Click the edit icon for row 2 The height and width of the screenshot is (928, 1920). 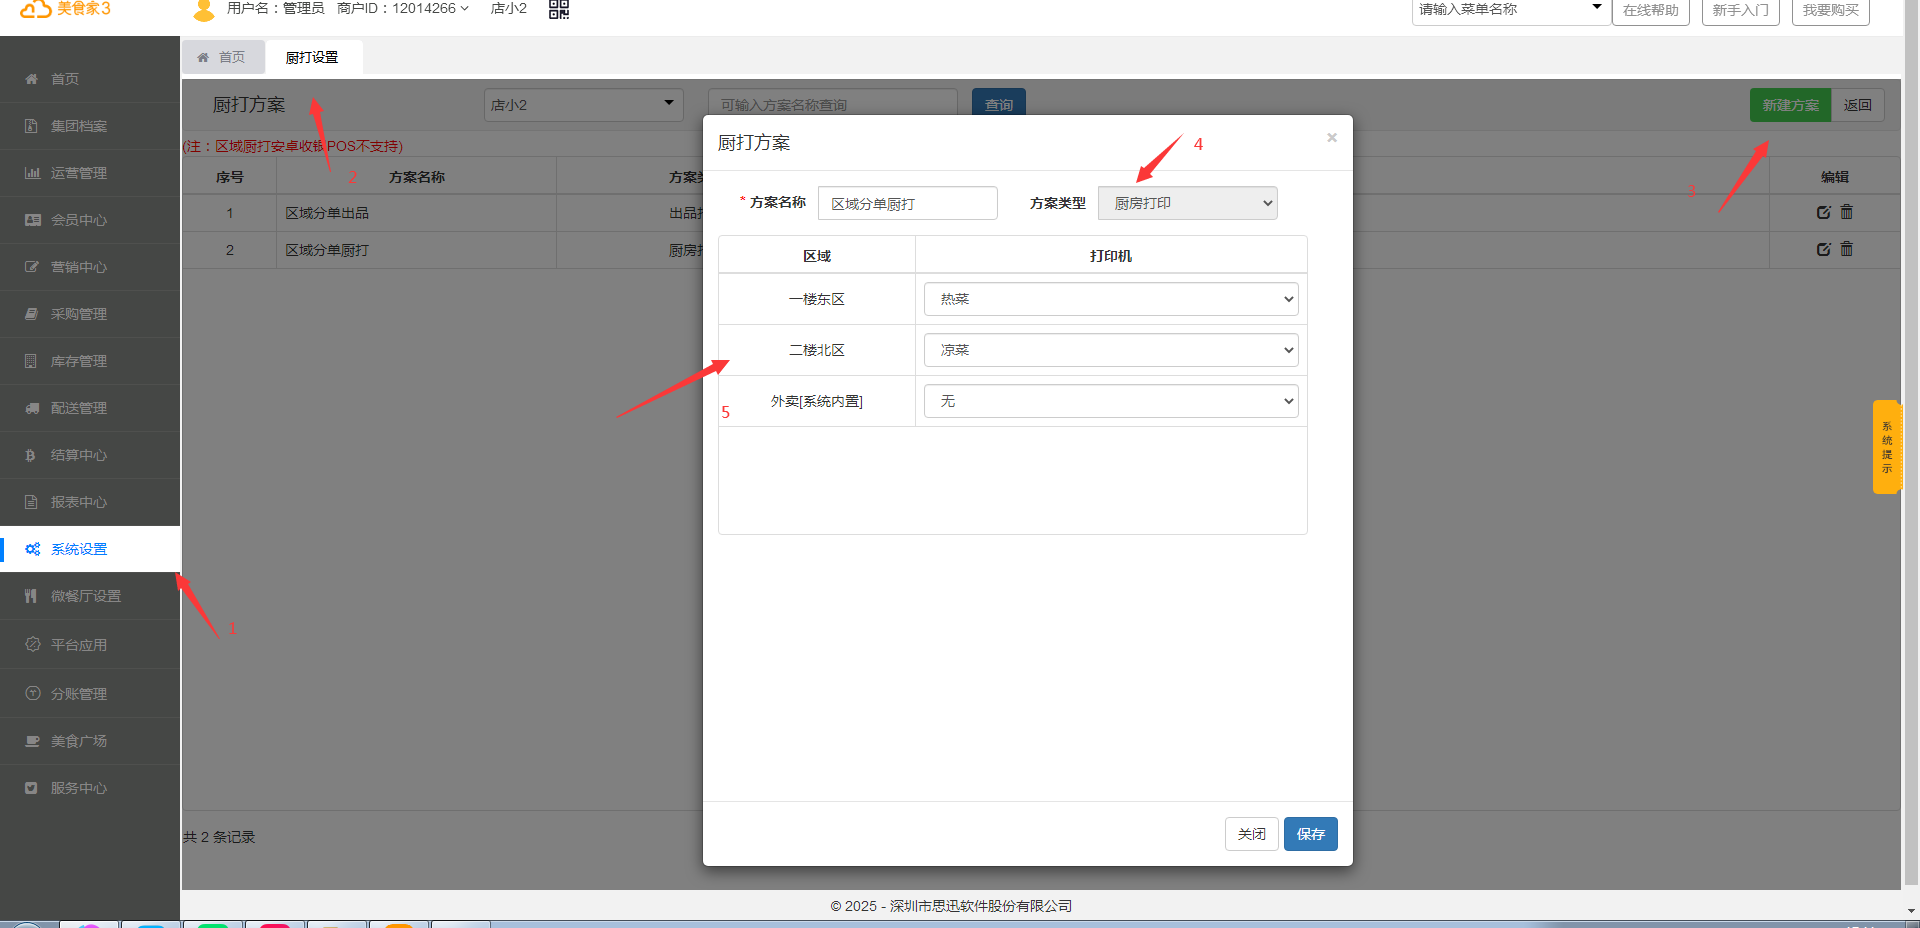pyautogui.click(x=1823, y=249)
